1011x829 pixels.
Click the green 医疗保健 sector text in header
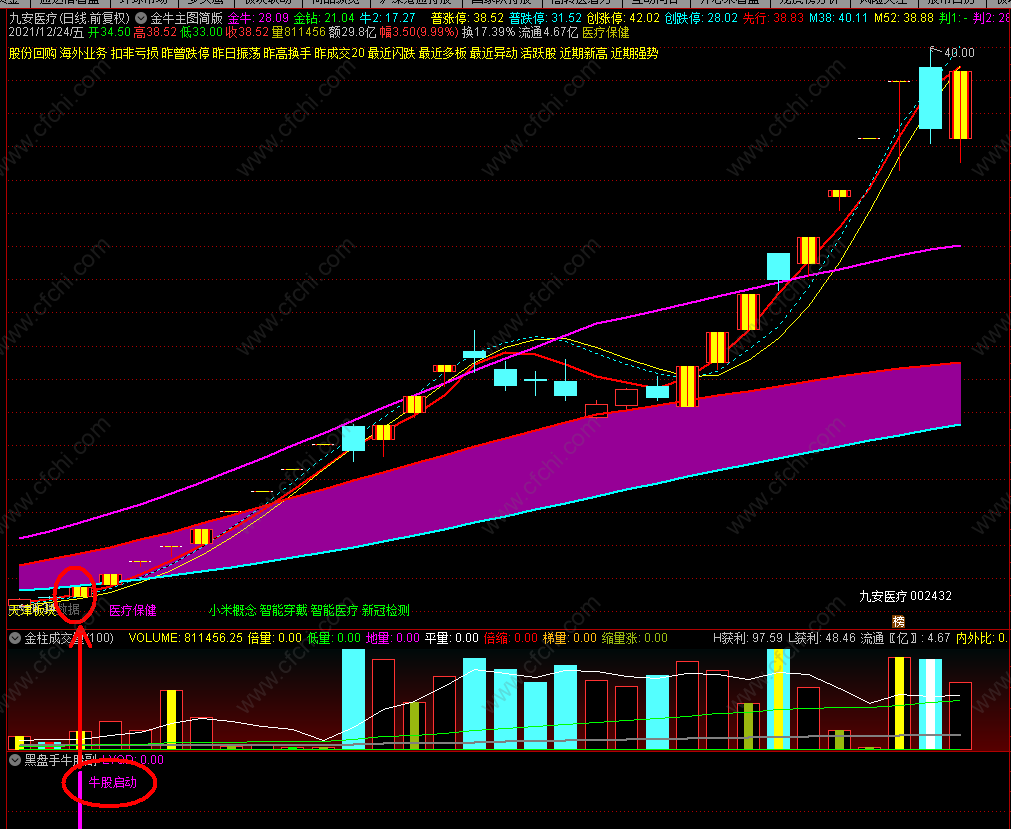[x=606, y=32]
